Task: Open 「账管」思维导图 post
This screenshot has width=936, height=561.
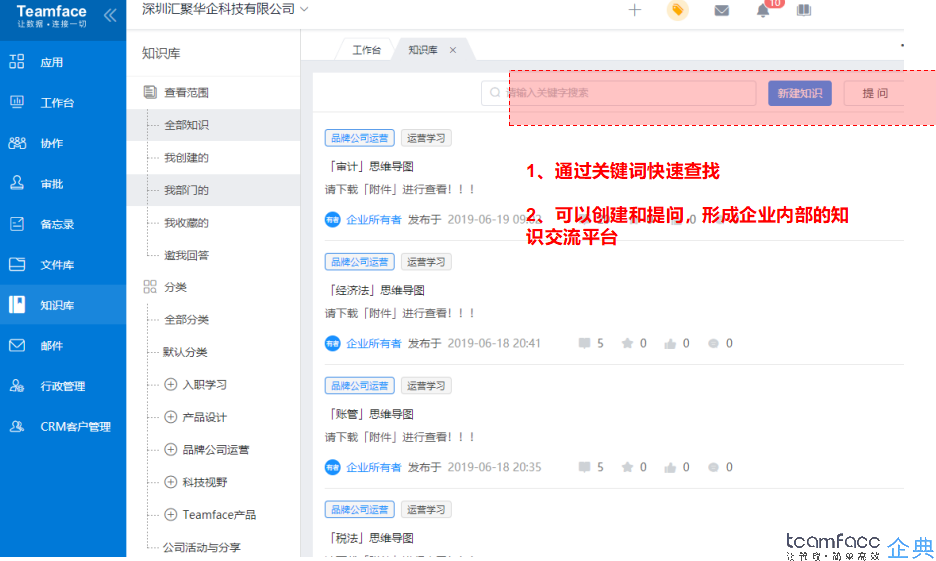Action: (x=371, y=414)
